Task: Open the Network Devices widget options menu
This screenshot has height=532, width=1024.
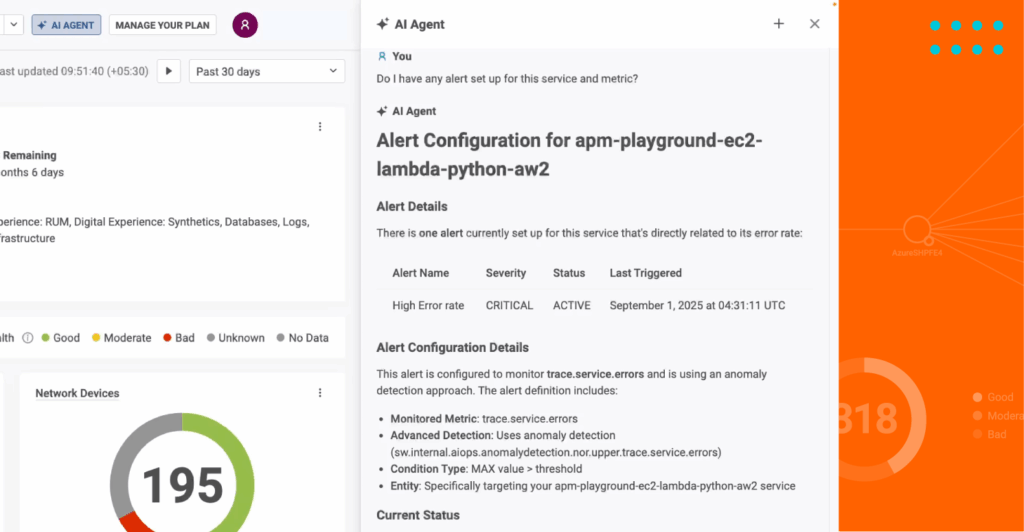Action: click(320, 393)
